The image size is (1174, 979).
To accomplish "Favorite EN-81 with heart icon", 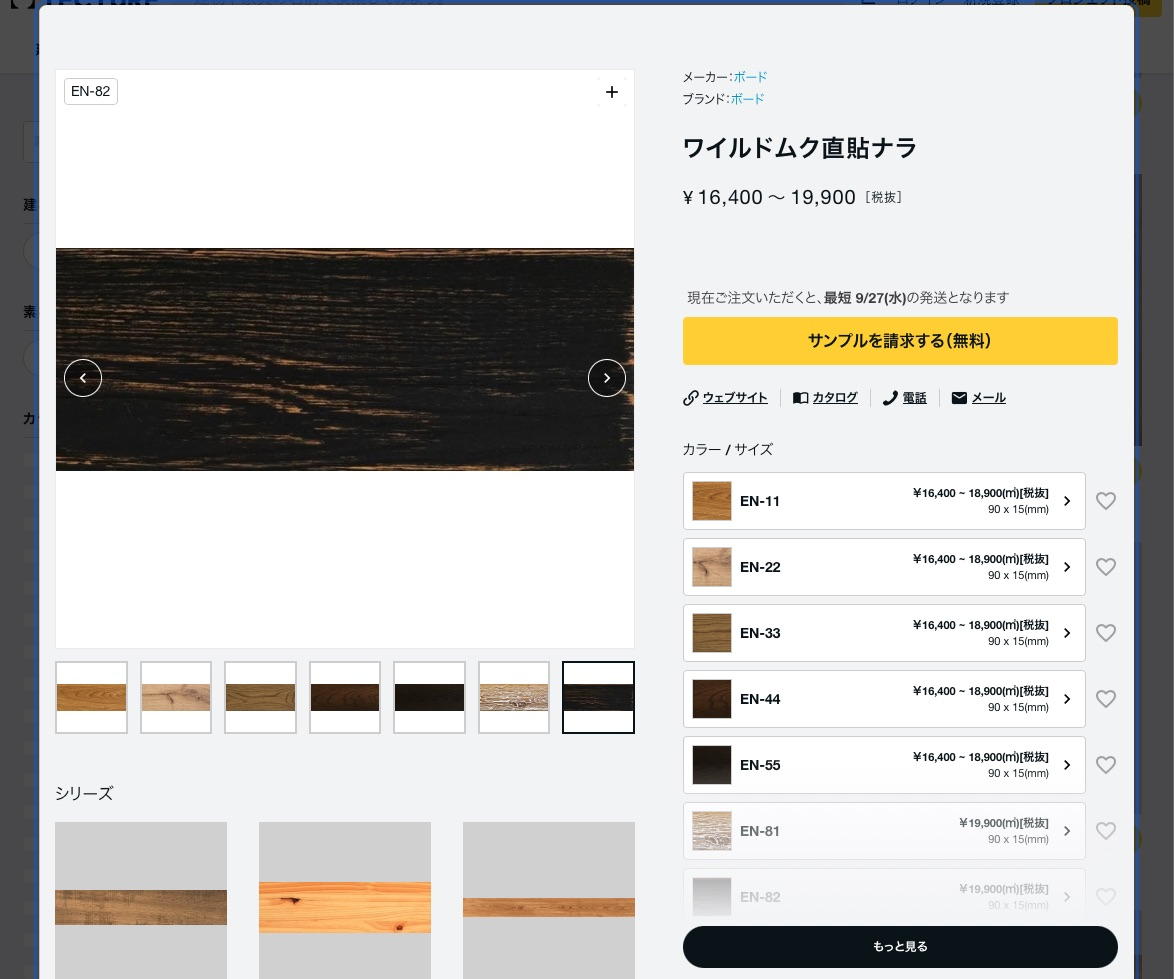I will (x=1106, y=830).
